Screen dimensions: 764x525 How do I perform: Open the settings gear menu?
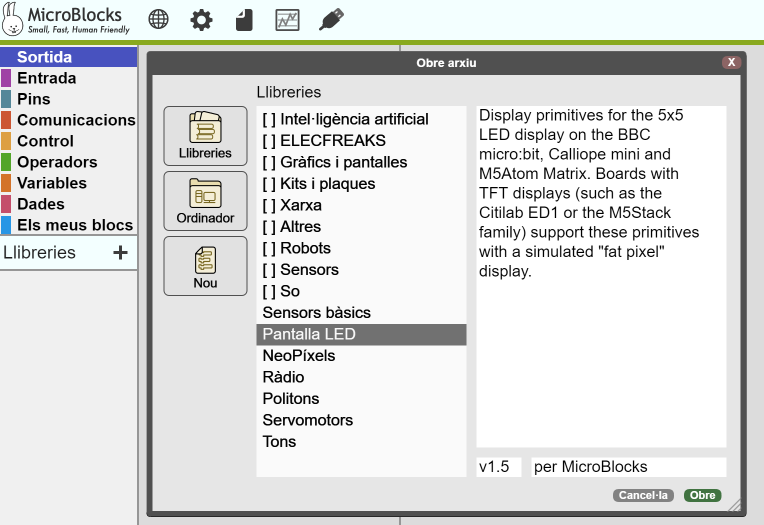tap(201, 19)
